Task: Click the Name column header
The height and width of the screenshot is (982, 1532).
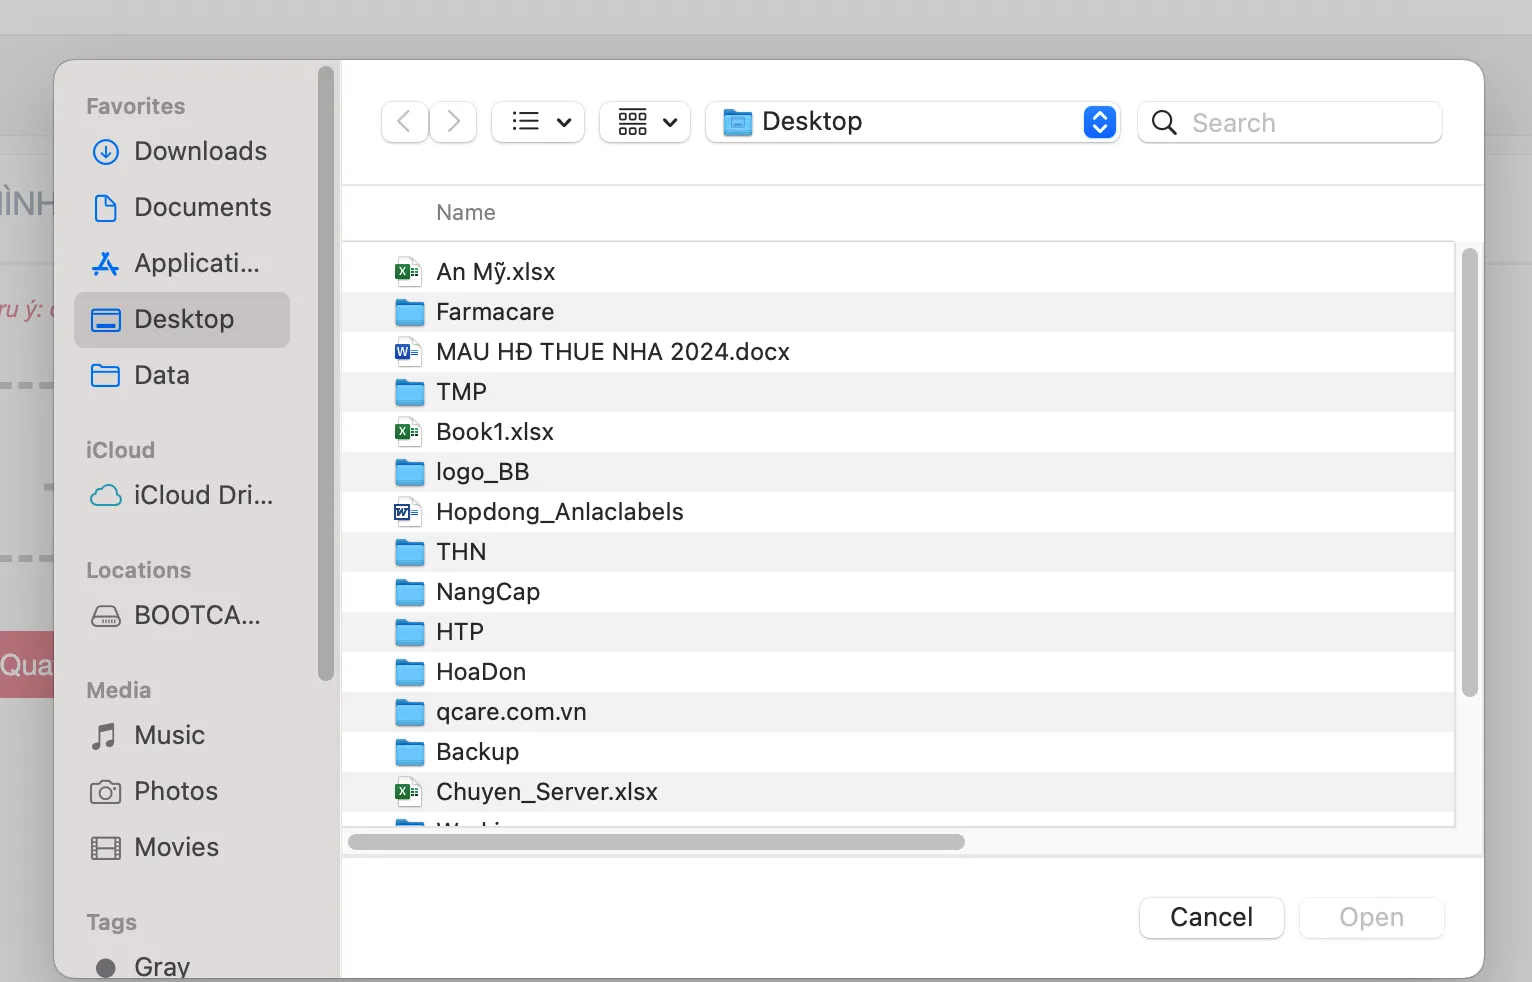Action: point(466,212)
